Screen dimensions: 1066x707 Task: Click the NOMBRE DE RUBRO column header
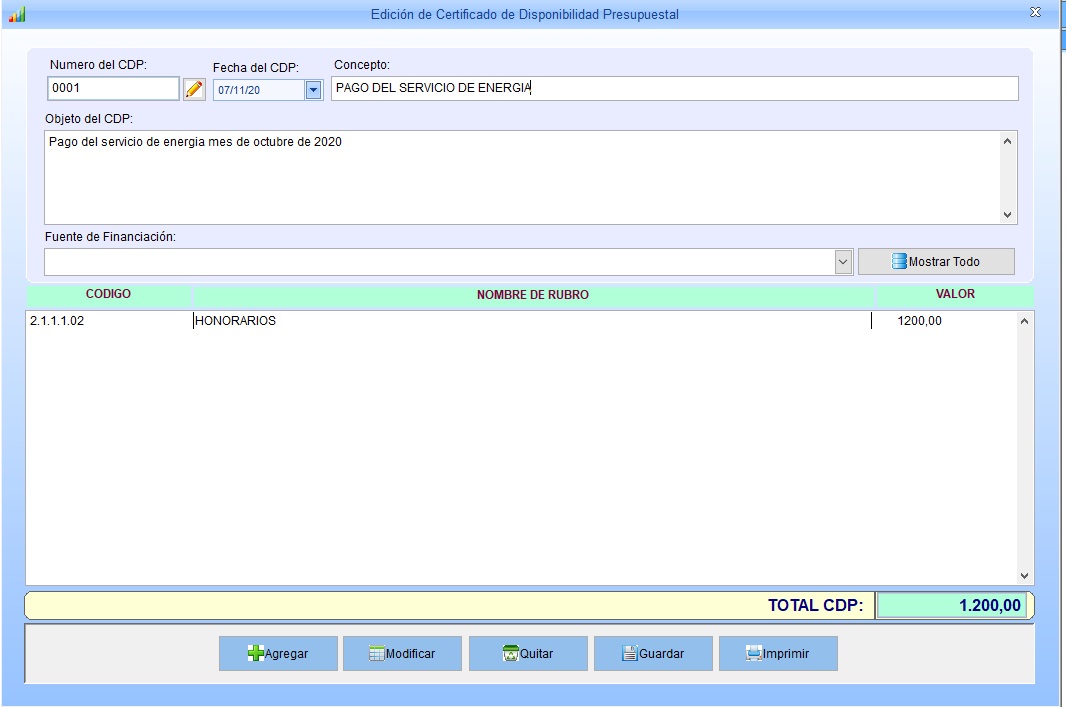tap(532, 295)
